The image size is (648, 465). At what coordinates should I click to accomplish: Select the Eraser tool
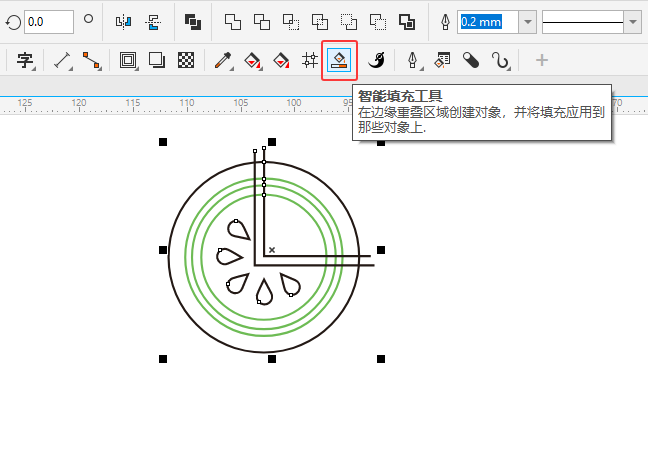[x=471, y=60]
